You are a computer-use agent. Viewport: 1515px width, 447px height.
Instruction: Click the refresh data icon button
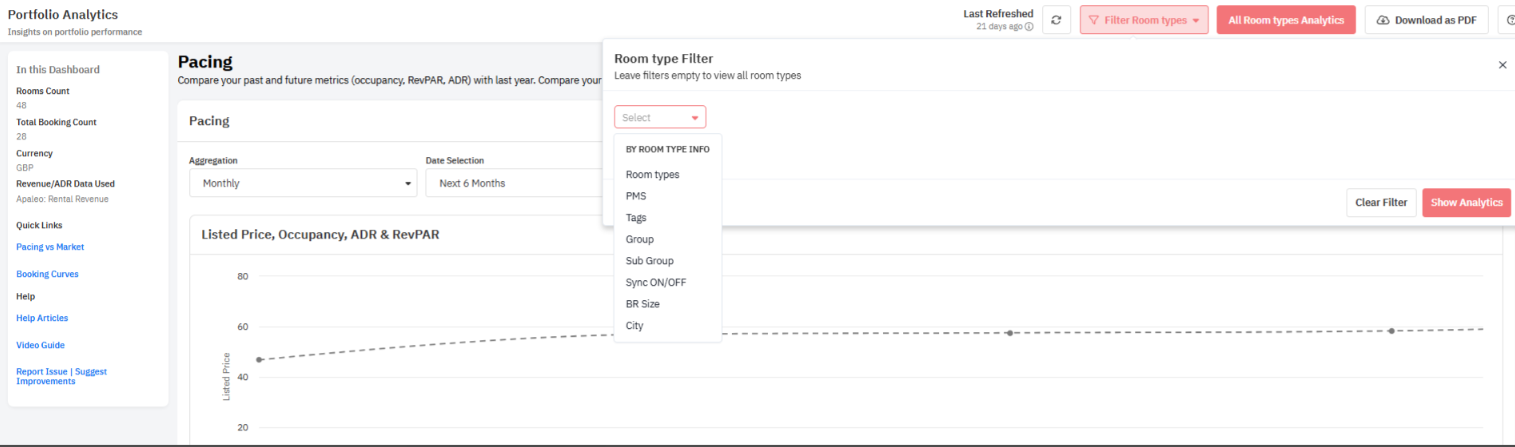click(1056, 20)
